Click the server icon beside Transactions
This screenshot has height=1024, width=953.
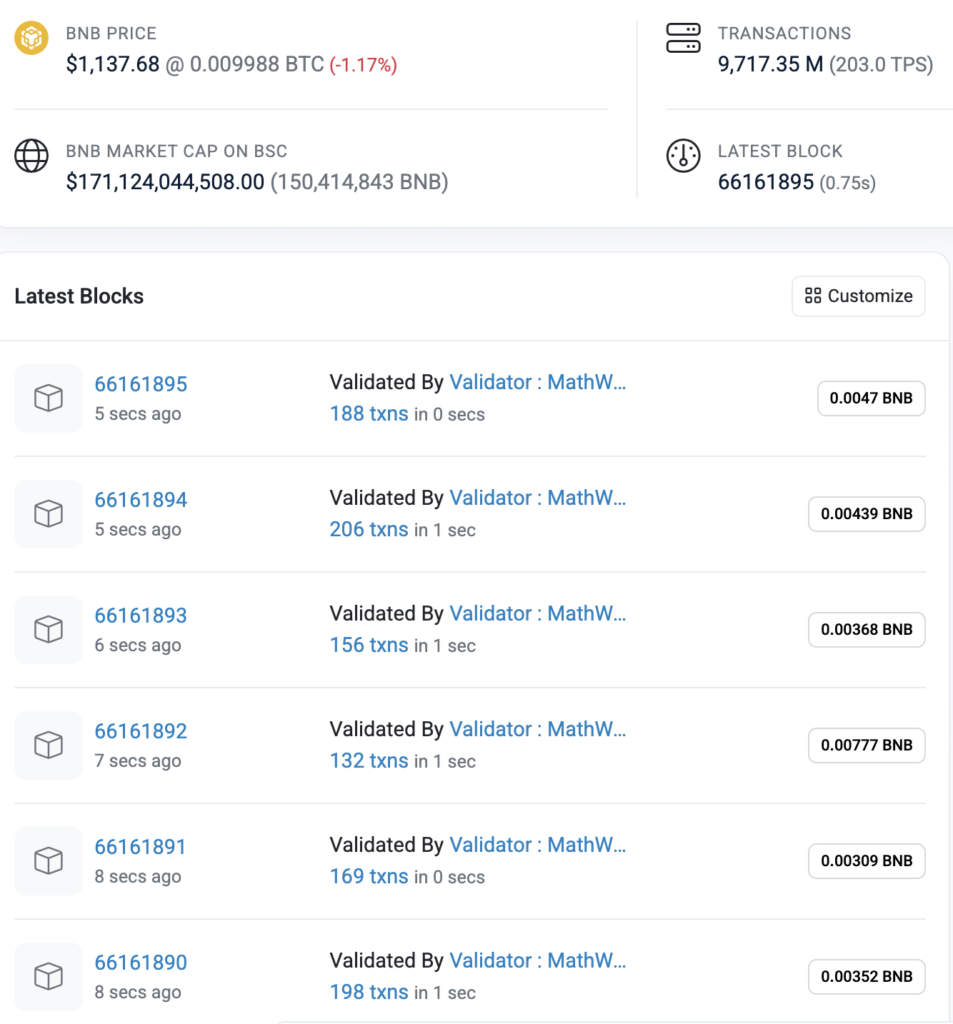[683, 39]
